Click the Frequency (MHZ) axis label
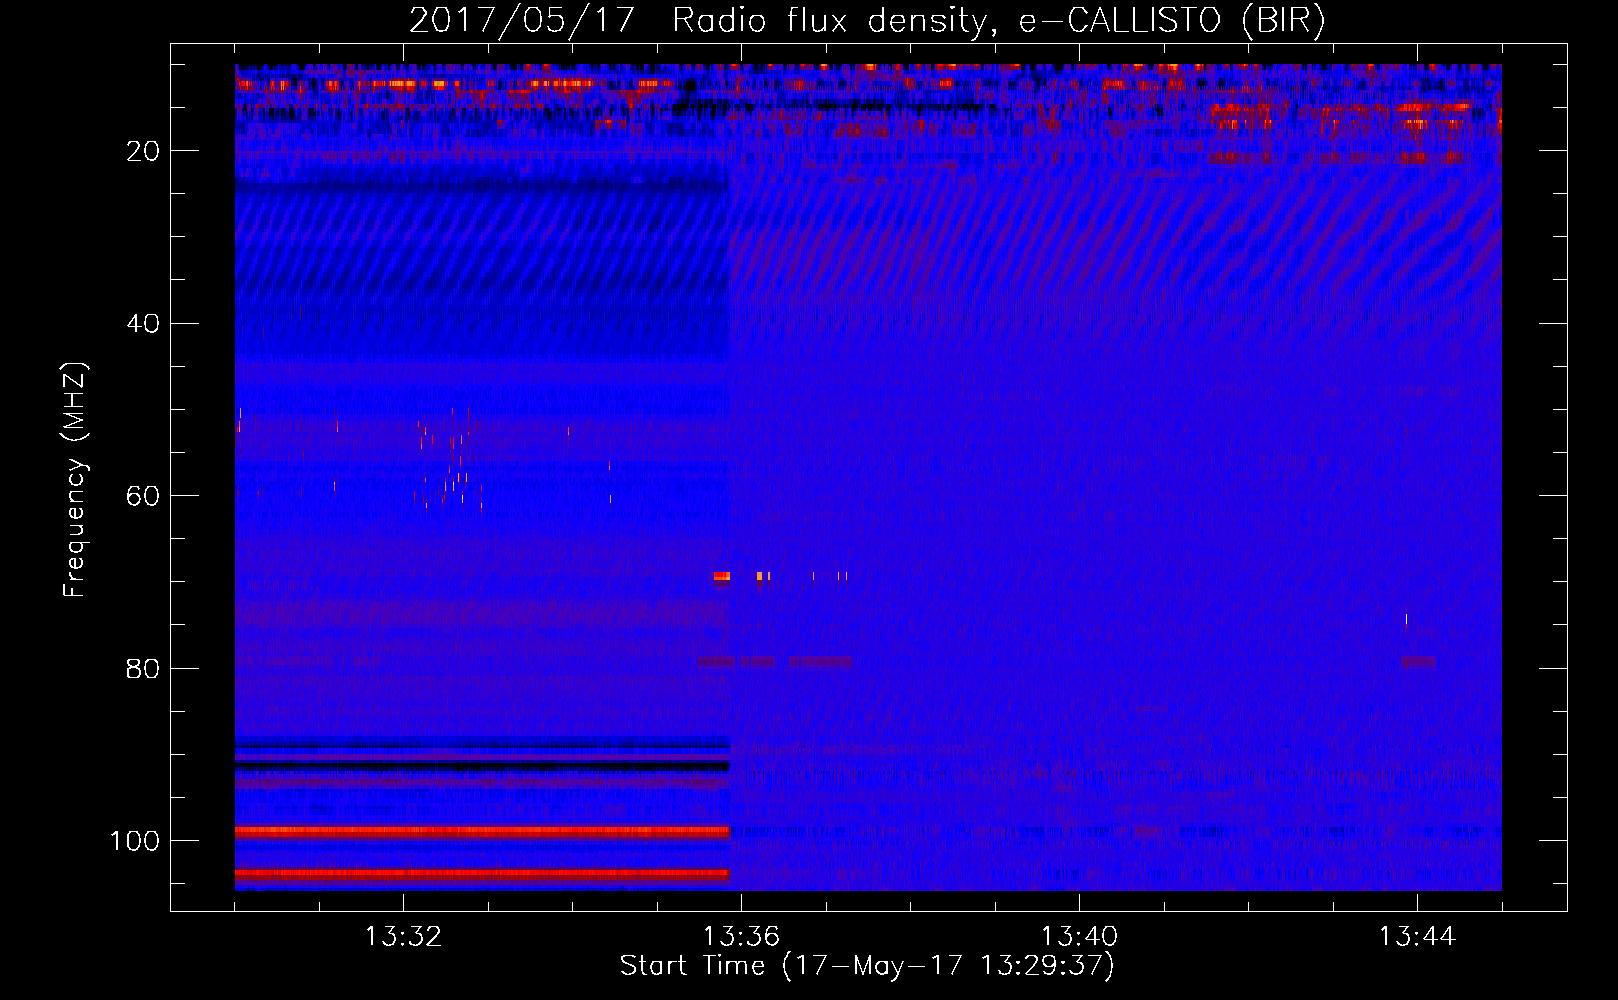1618x1000 pixels. [x=75, y=480]
